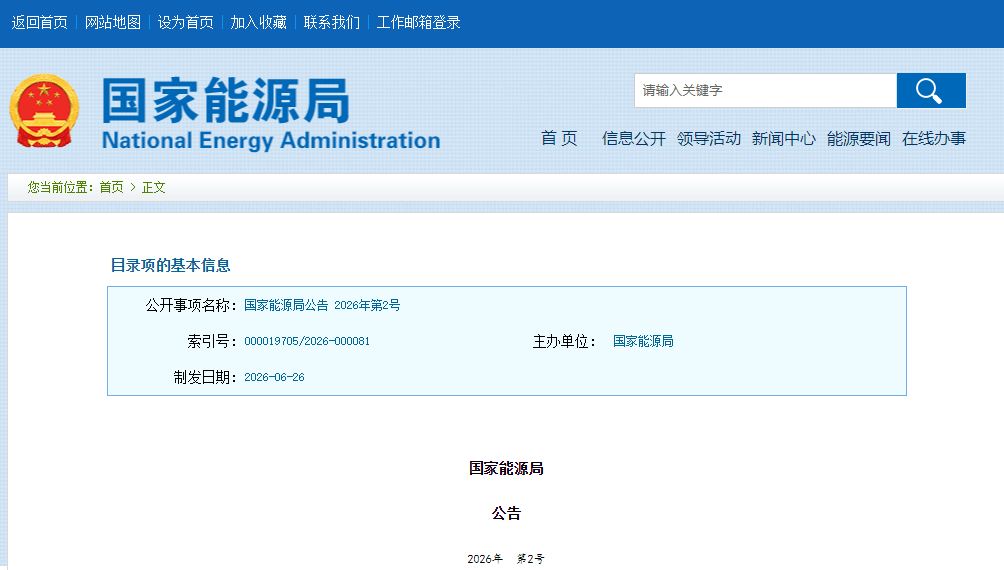
Task: Click issue date 2026-06-26
Action: [x=274, y=377]
